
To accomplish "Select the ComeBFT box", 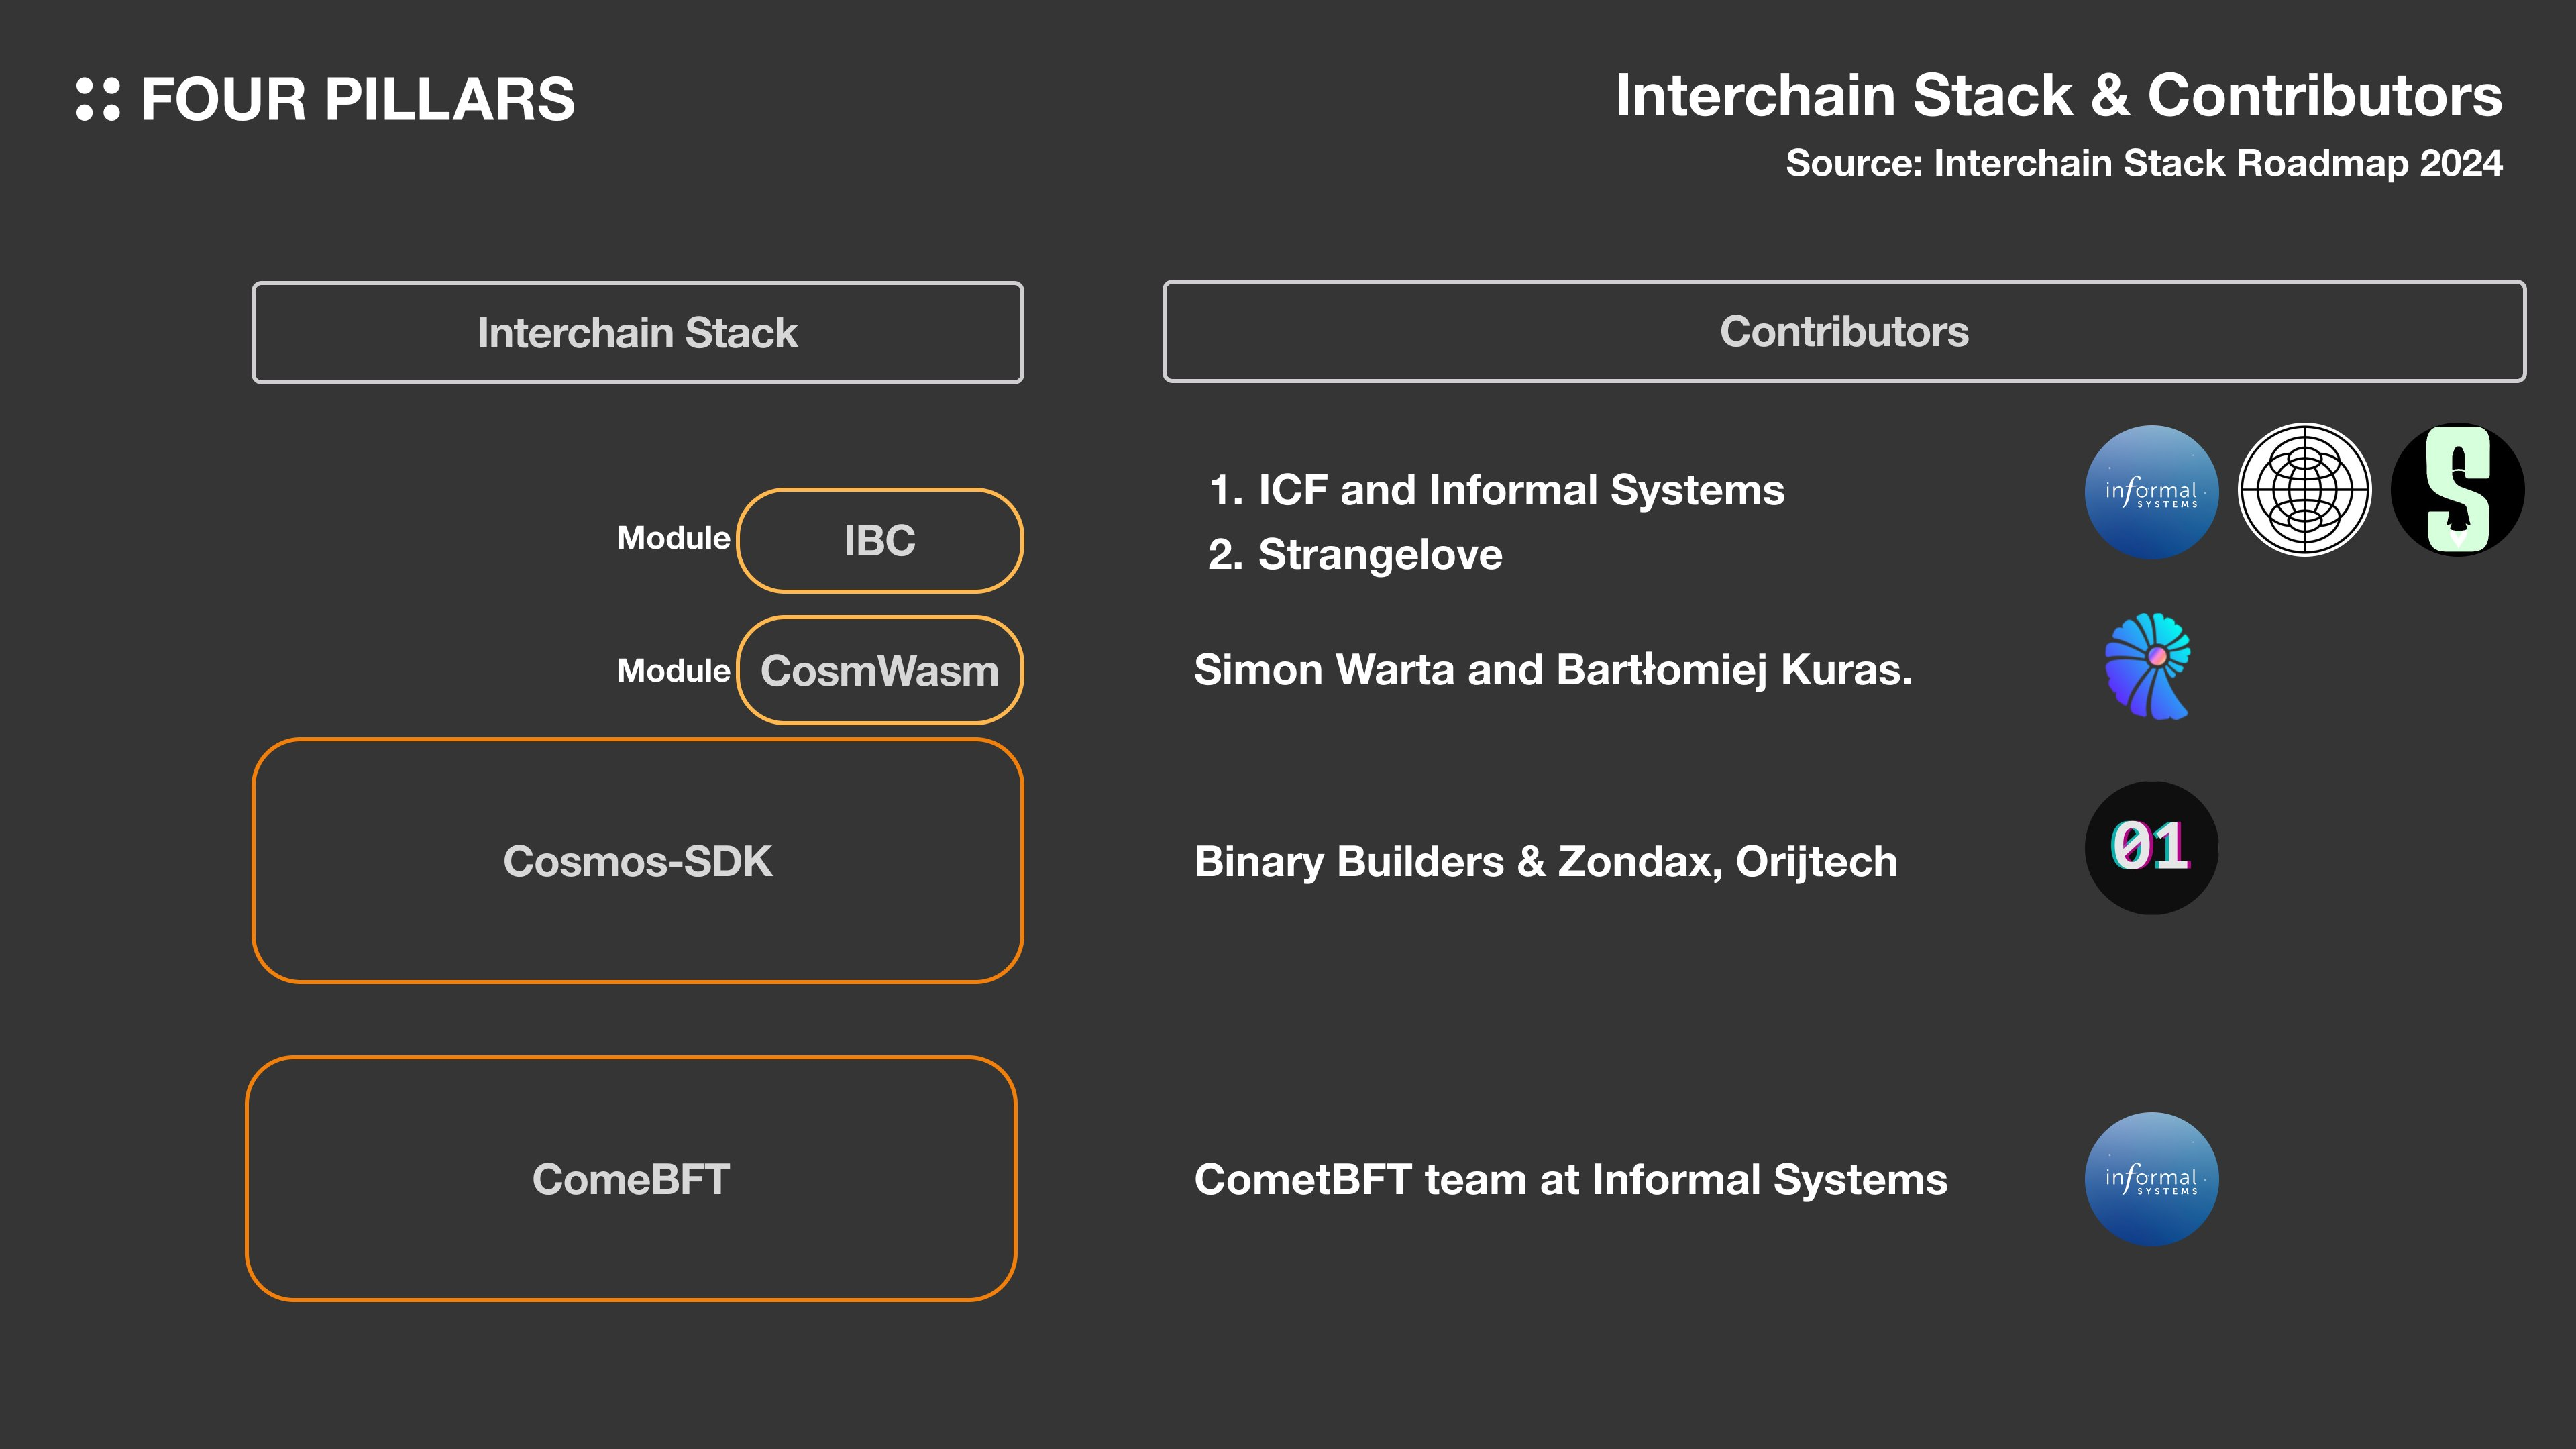I will [631, 1179].
